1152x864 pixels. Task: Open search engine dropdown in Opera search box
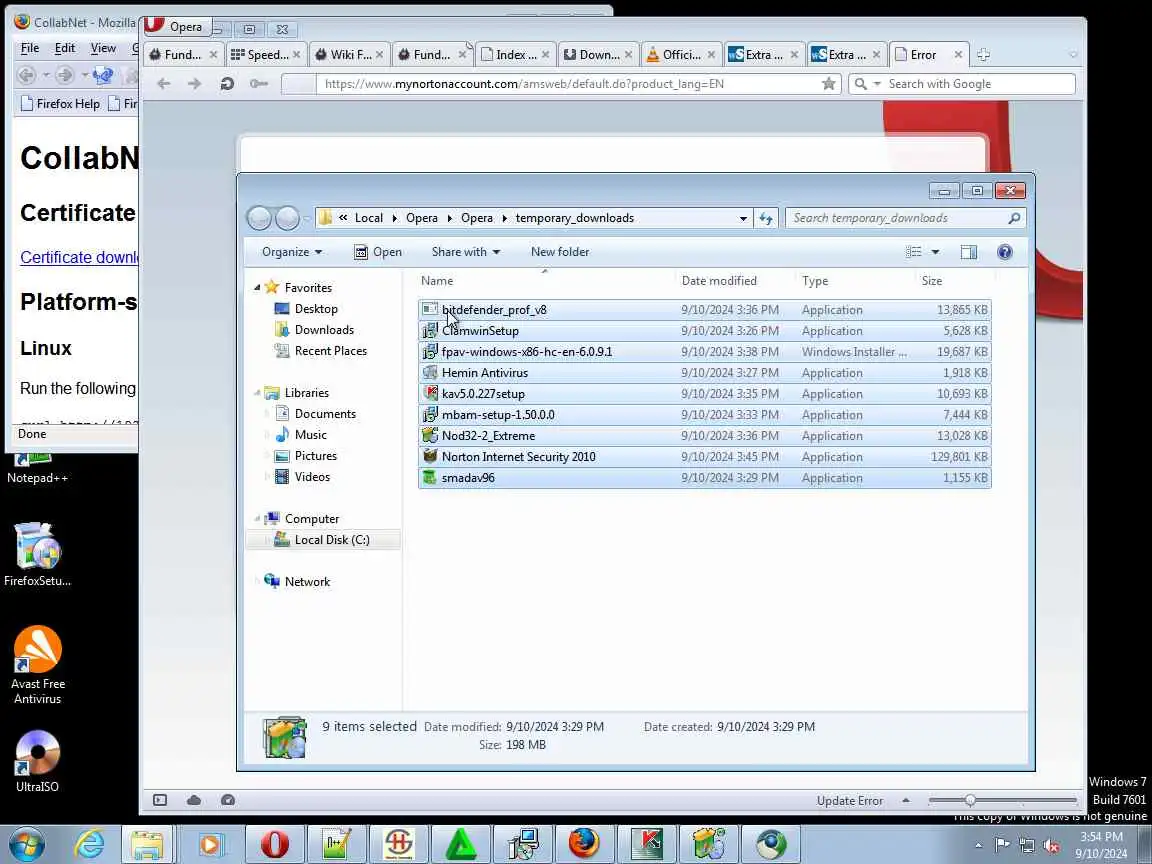[876, 84]
